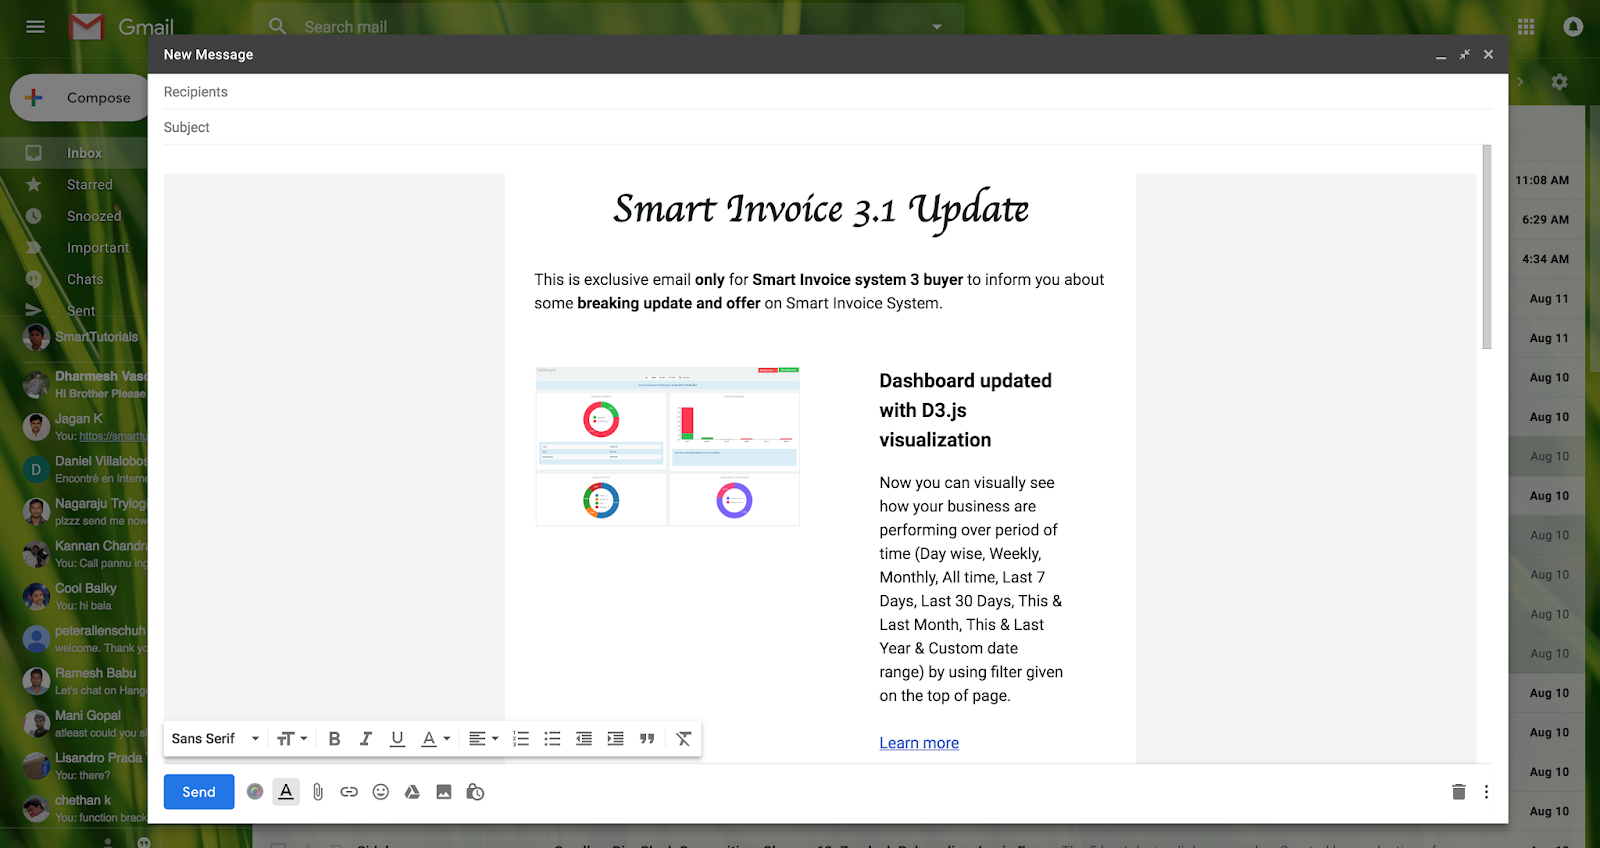Open Gmail settings gear
This screenshot has height=848, width=1600.
tap(1559, 82)
